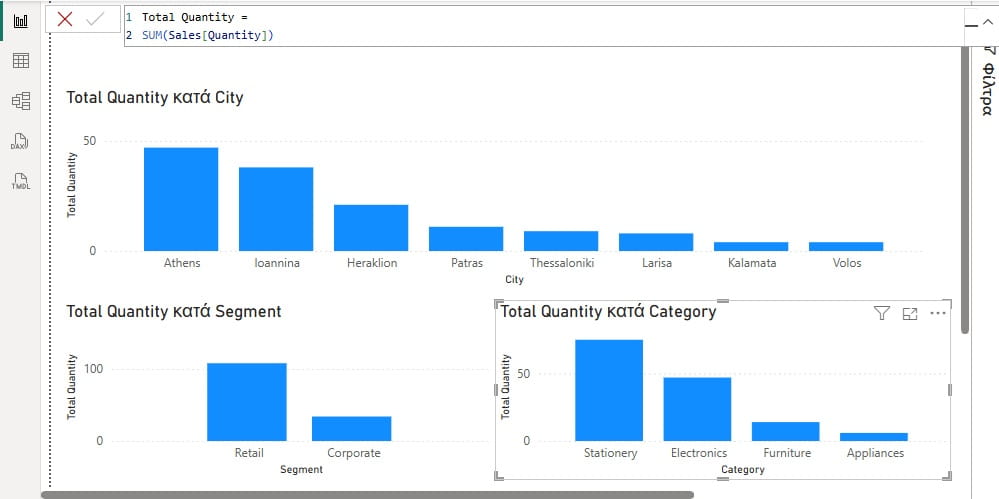Click the 'Segment' x-axis title

pos(301,470)
